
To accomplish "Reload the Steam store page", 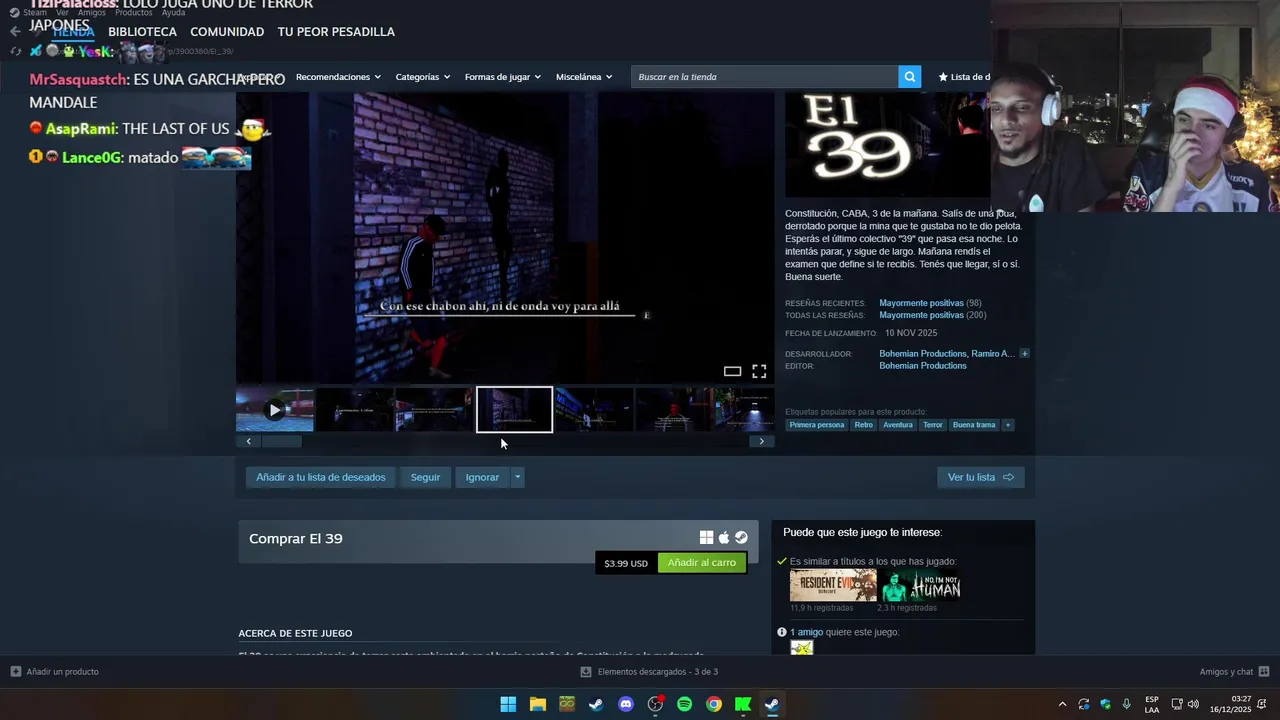I will [16, 51].
